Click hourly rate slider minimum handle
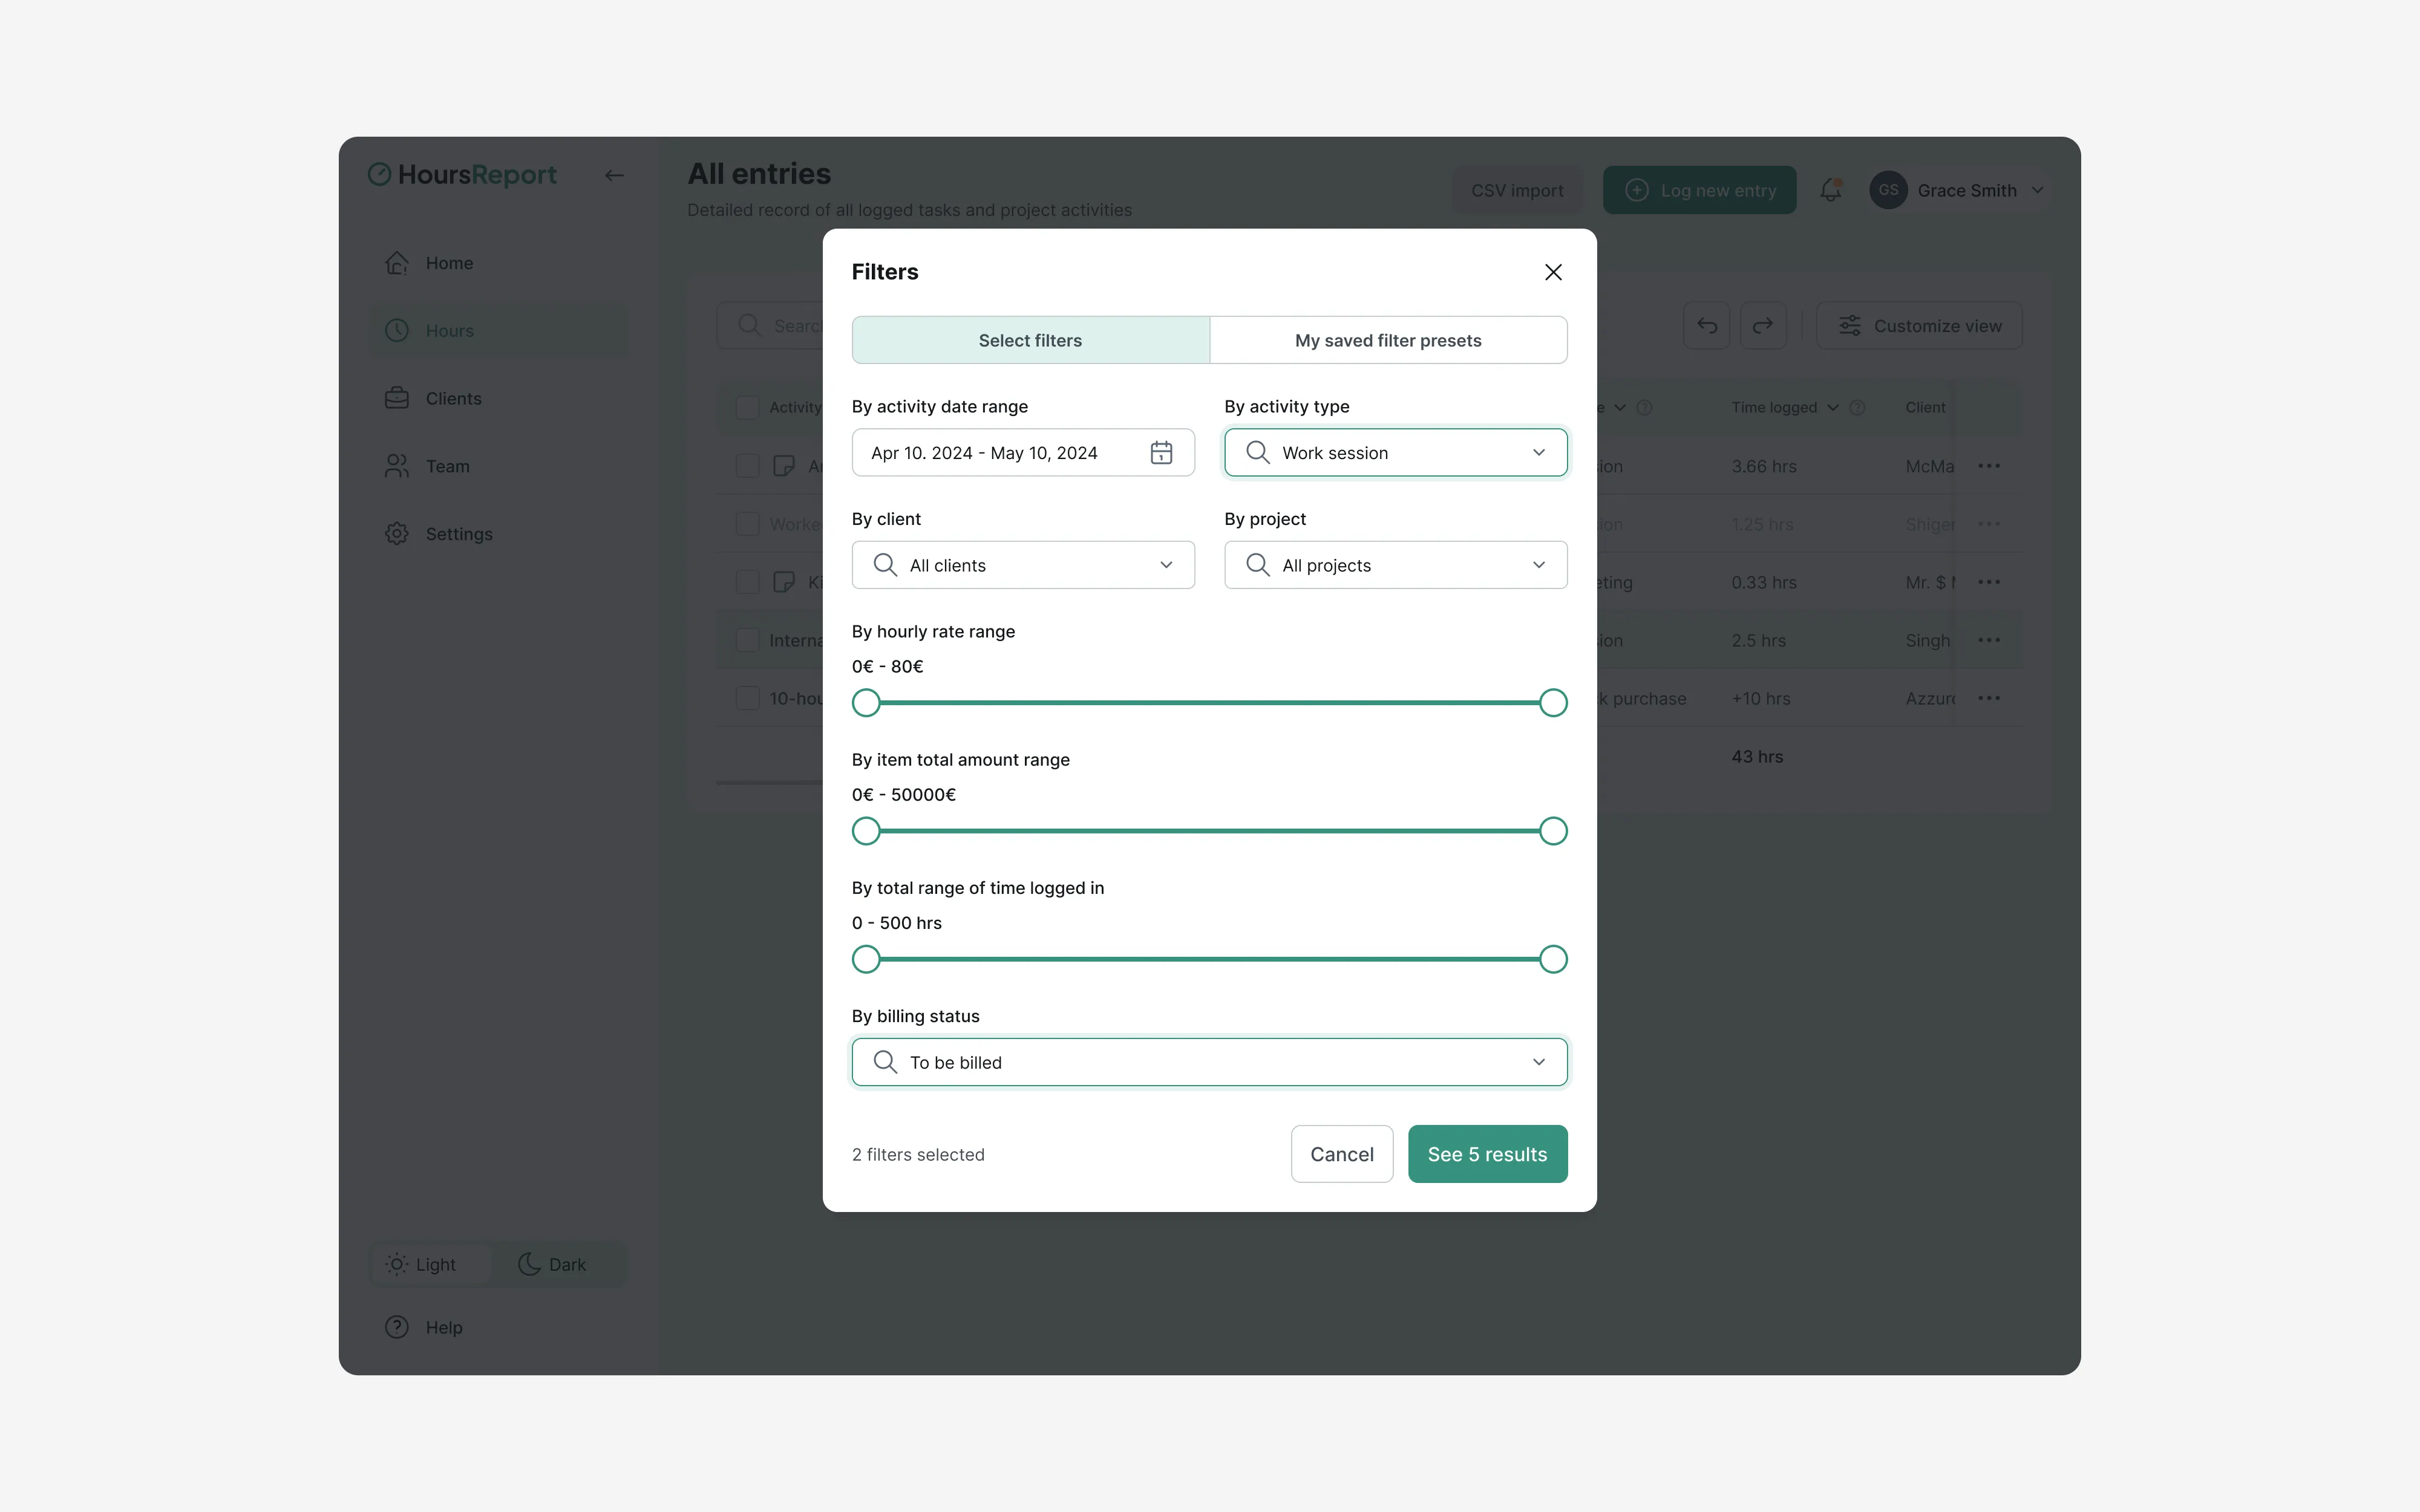This screenshot has width=2420, height=1512. click(x=866, y=703)
